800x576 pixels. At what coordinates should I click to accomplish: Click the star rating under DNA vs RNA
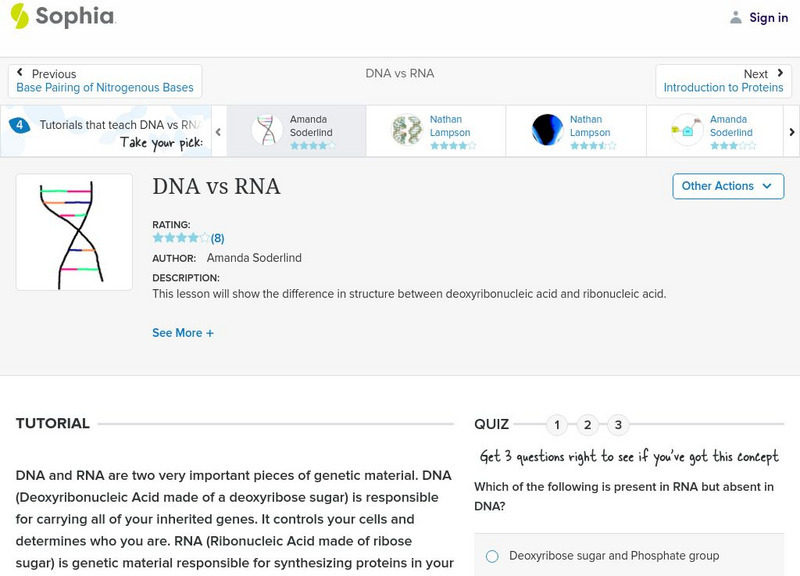point(181,238)
